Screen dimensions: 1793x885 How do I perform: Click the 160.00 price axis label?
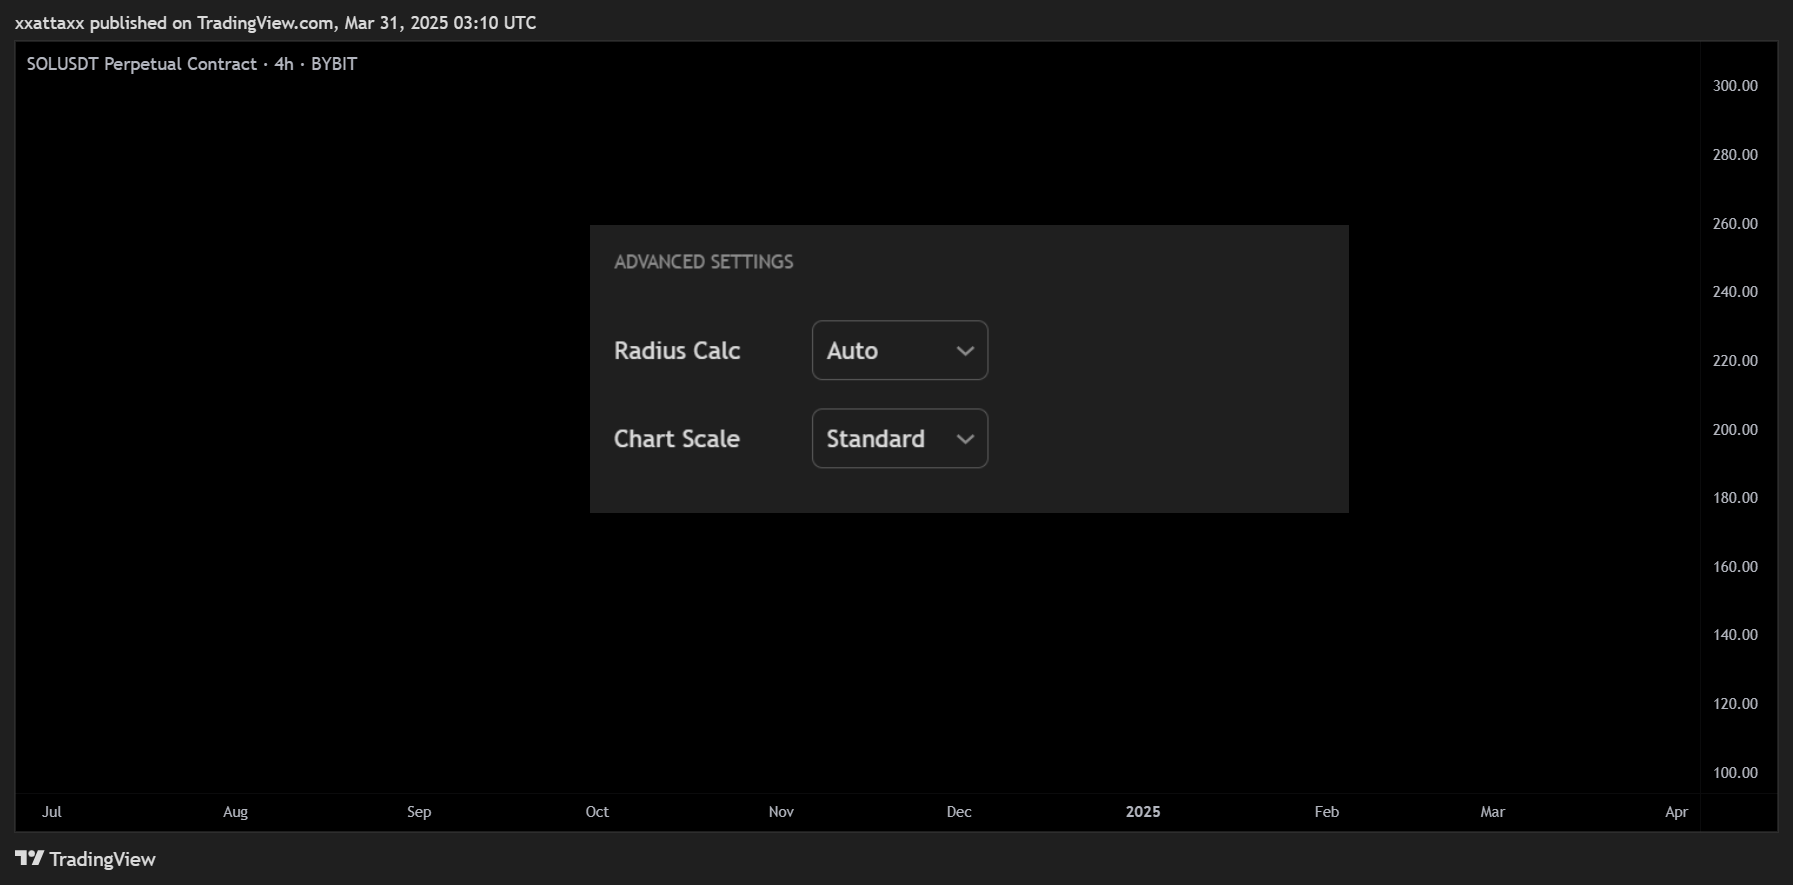coord(1735,567)
